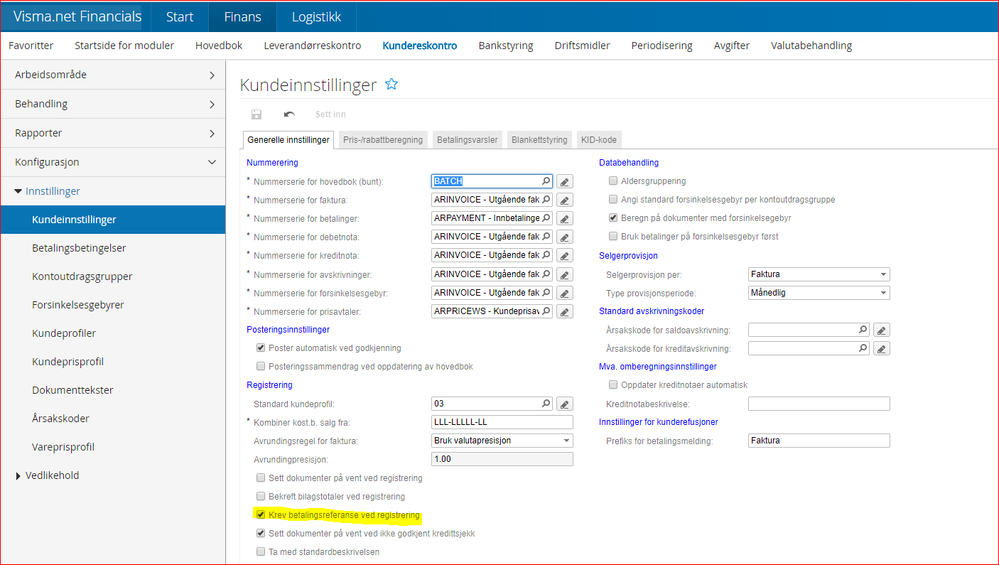Image resolution: width=999 pixels, height=565 pixels.
Task: Open Avrundingsregel for faktura dropdown
Action: [502, 440]
